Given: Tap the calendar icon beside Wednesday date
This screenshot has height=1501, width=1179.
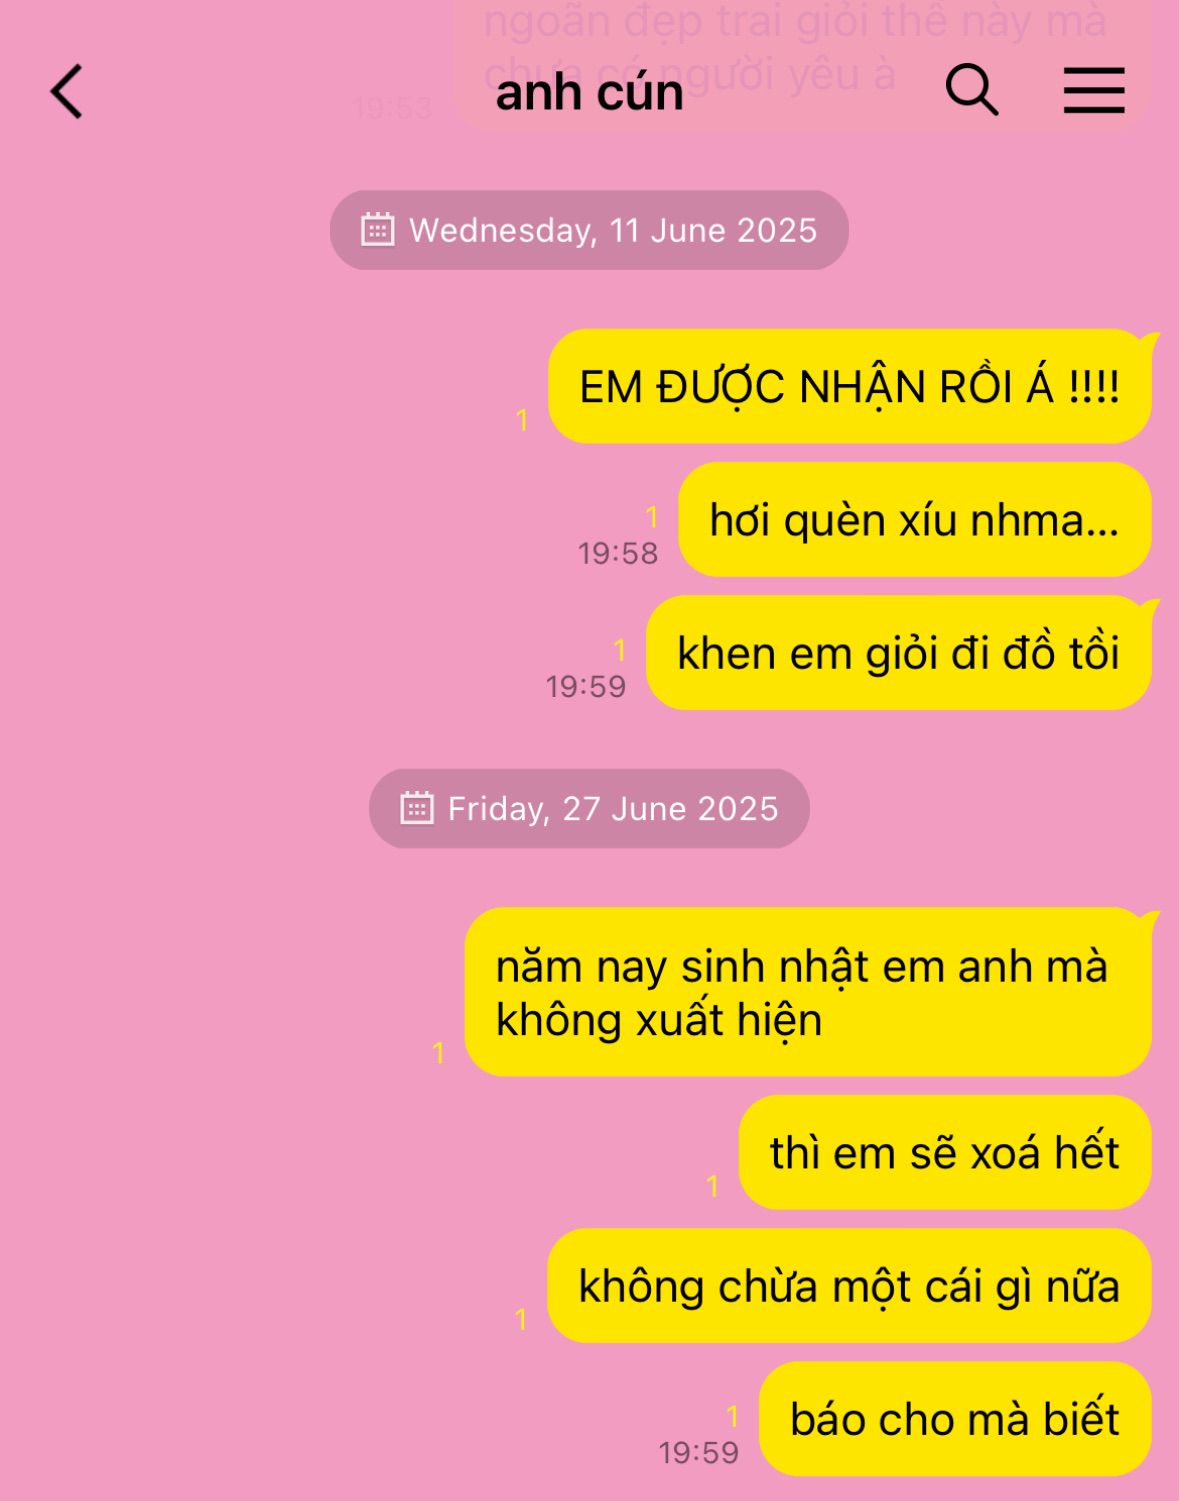Looking at the screenshot, I should 377,229.
